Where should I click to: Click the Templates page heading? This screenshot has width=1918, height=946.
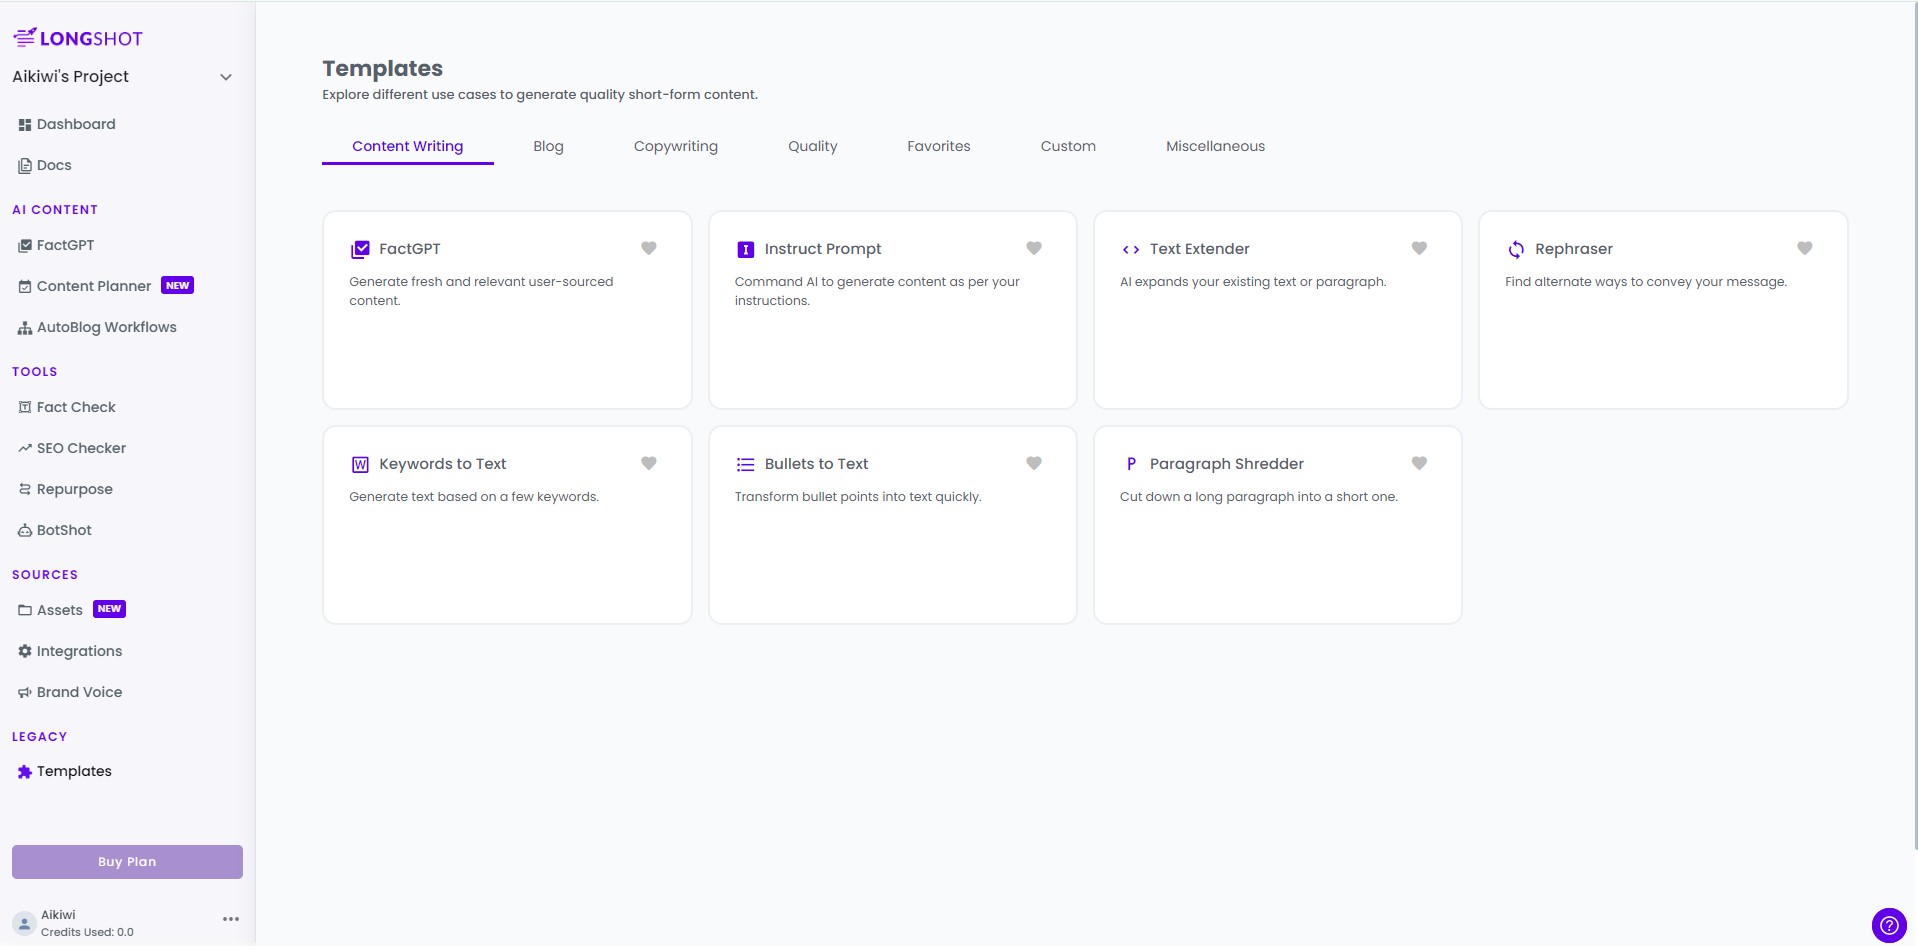pos(382,69)
